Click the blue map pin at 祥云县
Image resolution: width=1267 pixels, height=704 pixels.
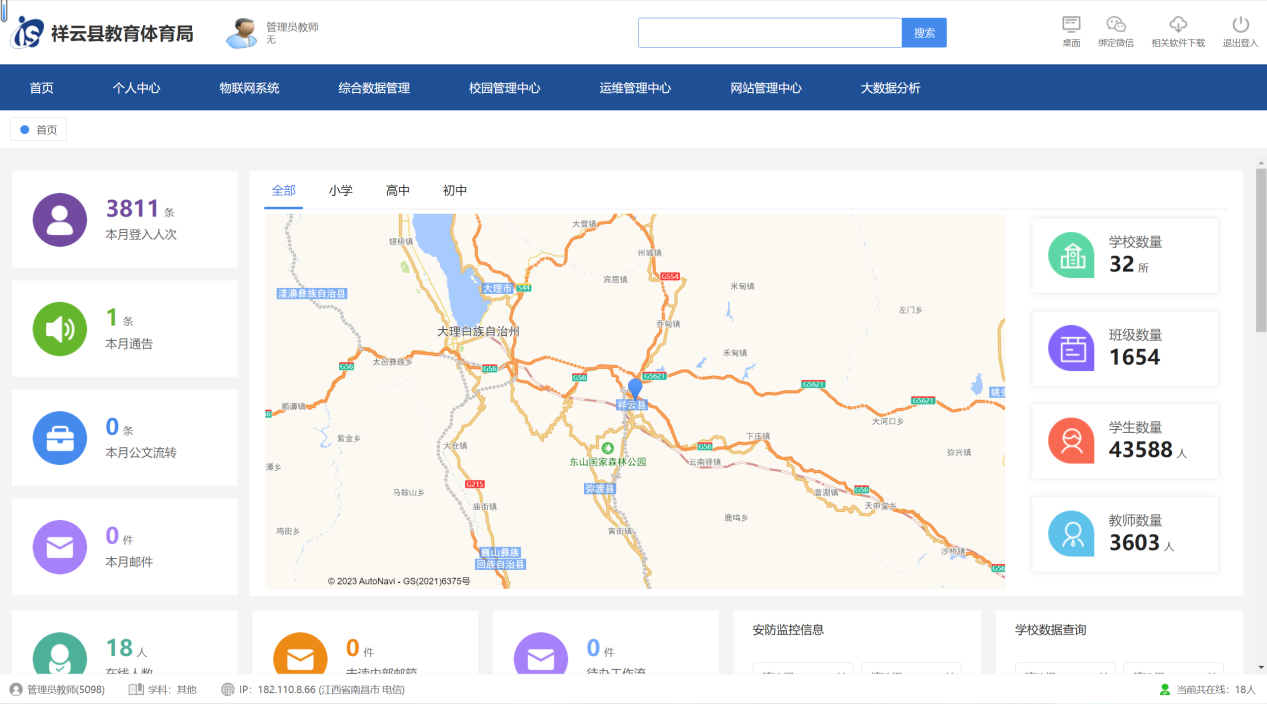(634, 389)
